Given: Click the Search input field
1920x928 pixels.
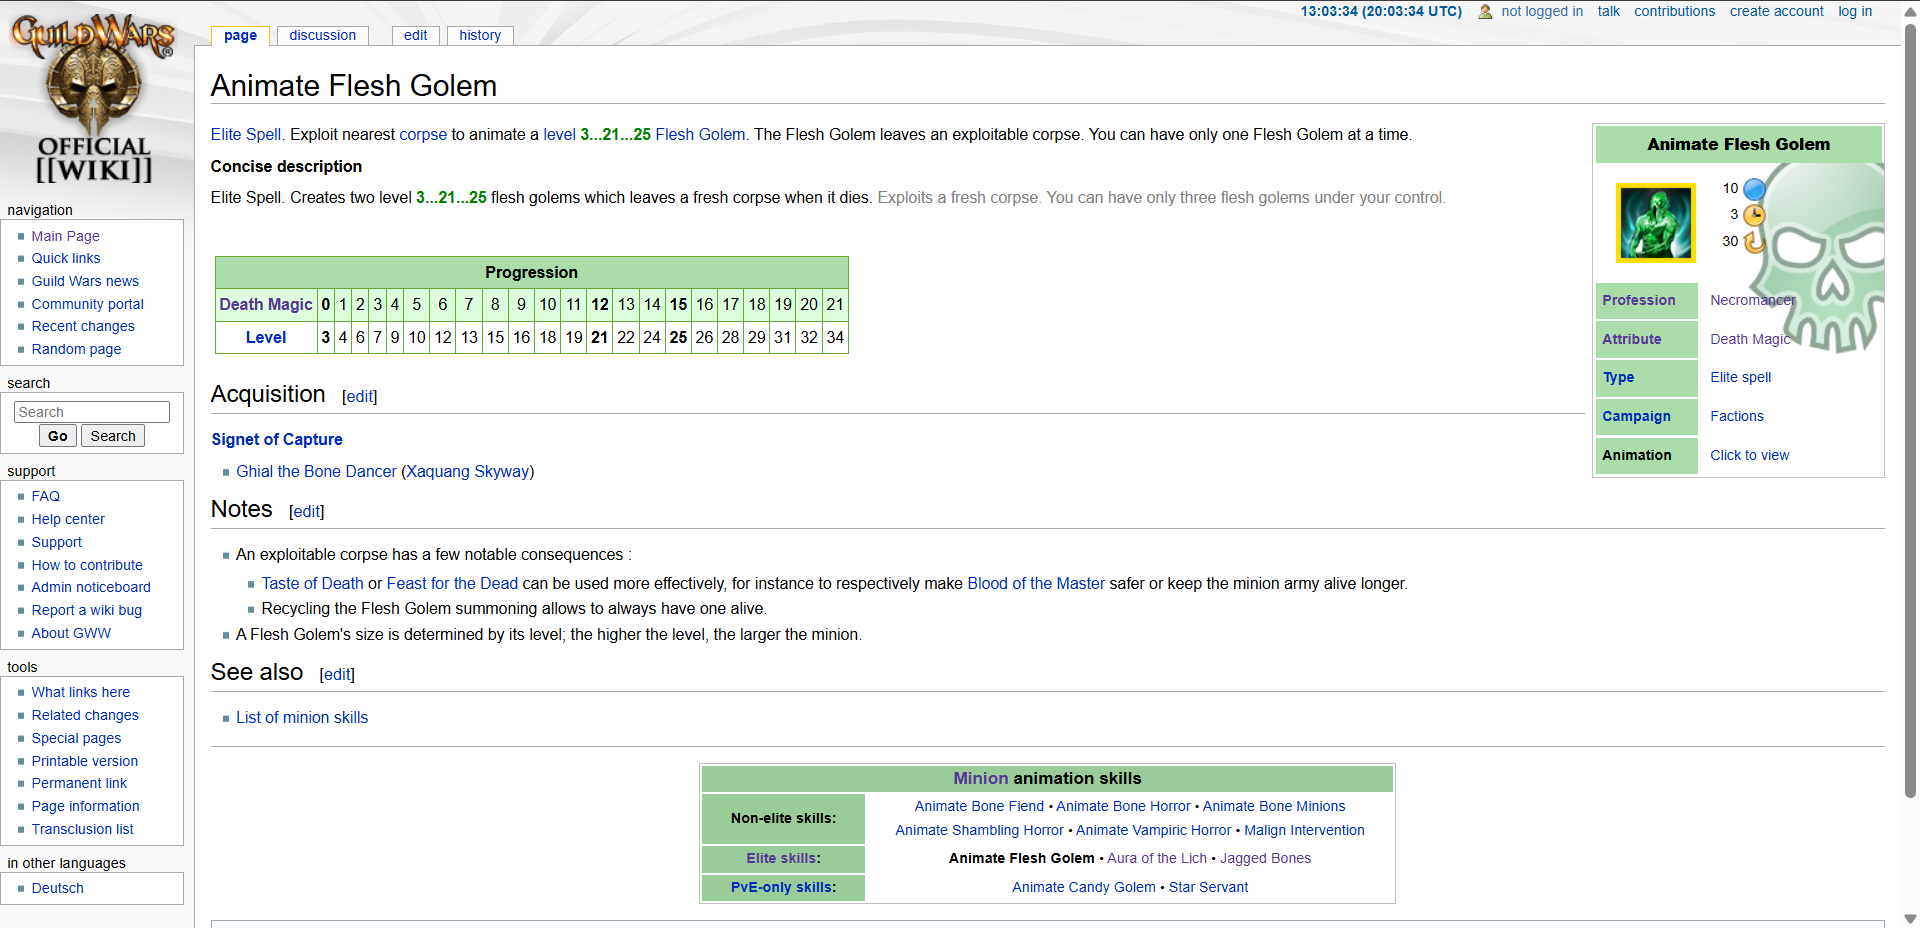Looking at the screenshot, I should [92, 412].
